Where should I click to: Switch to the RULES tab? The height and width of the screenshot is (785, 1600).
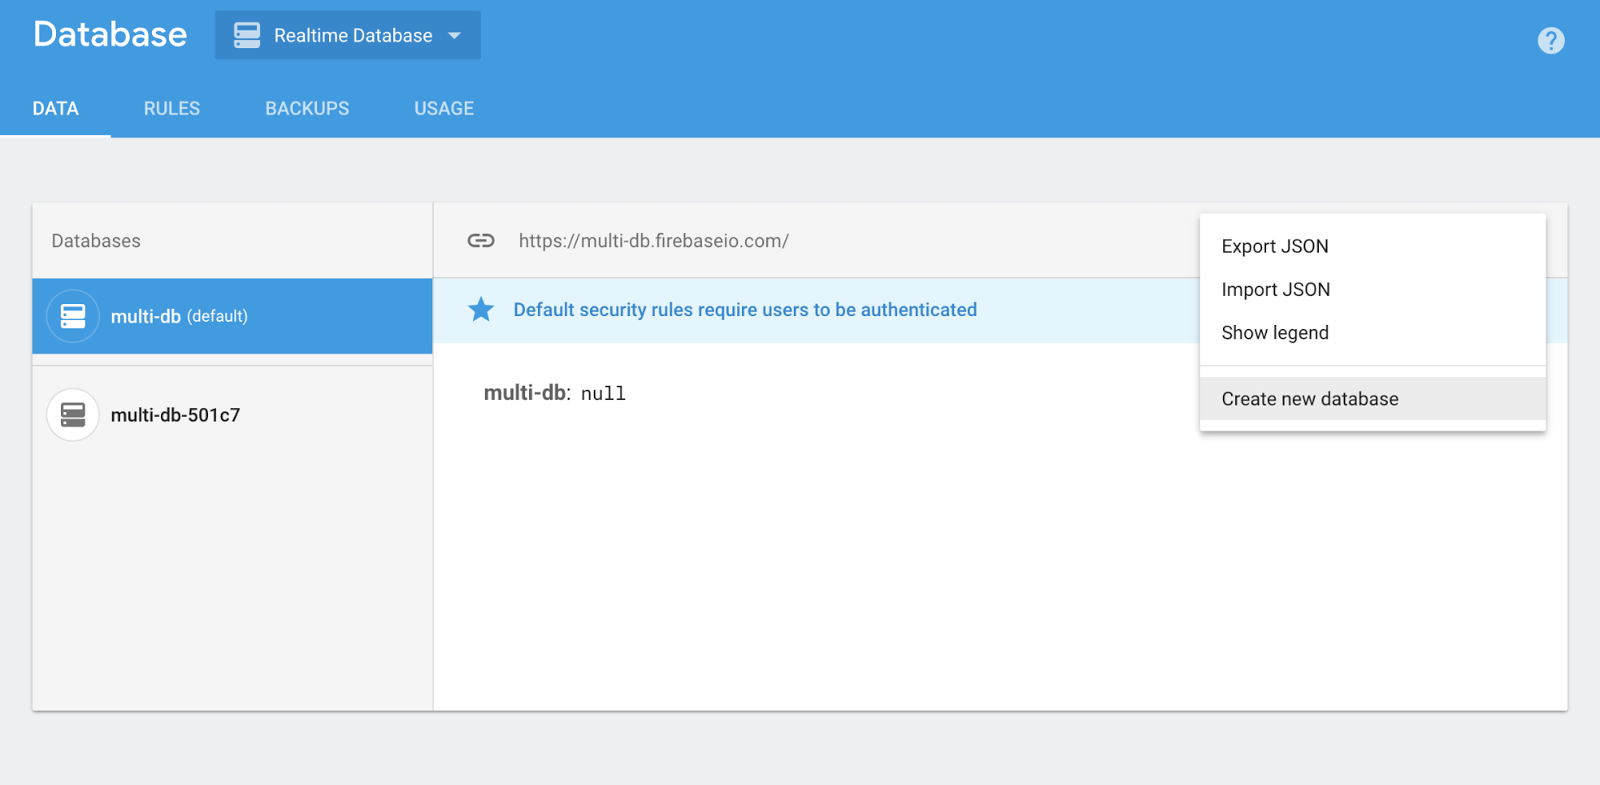[x=172, y=108]
